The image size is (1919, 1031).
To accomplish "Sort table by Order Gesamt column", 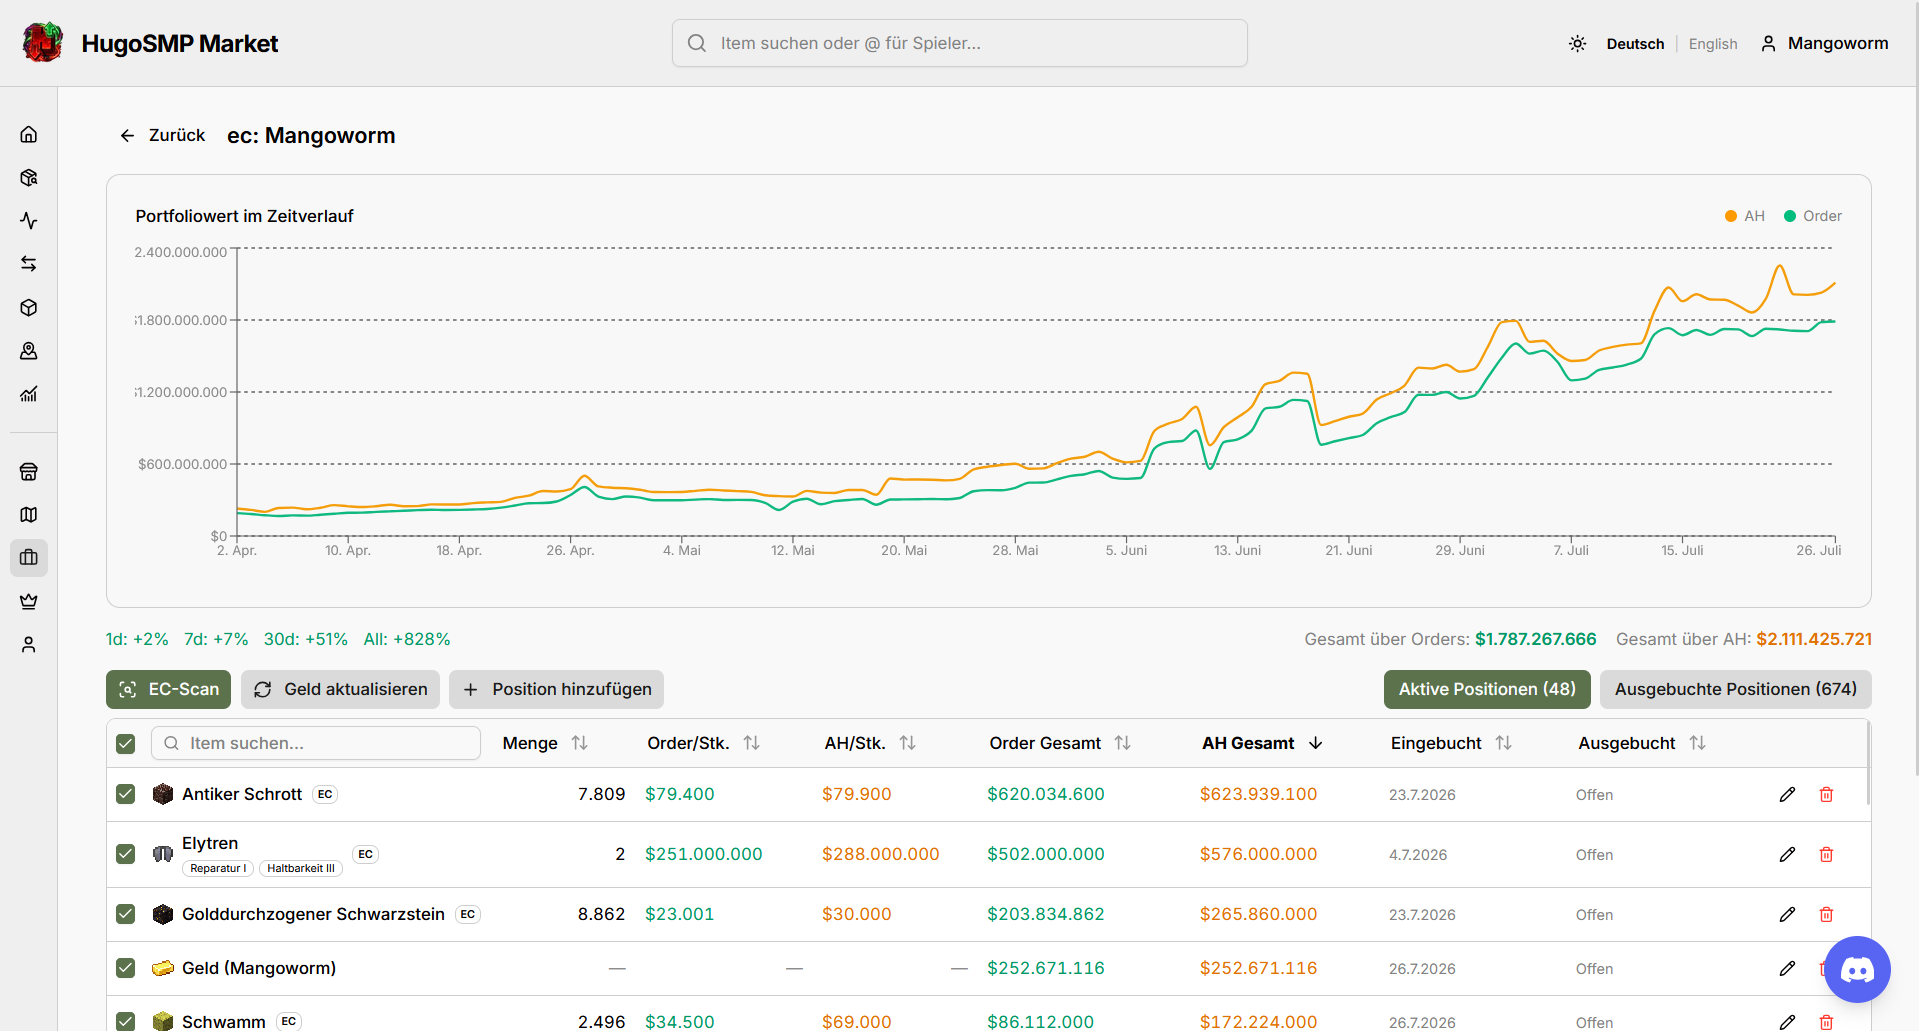I will 1060,744.
